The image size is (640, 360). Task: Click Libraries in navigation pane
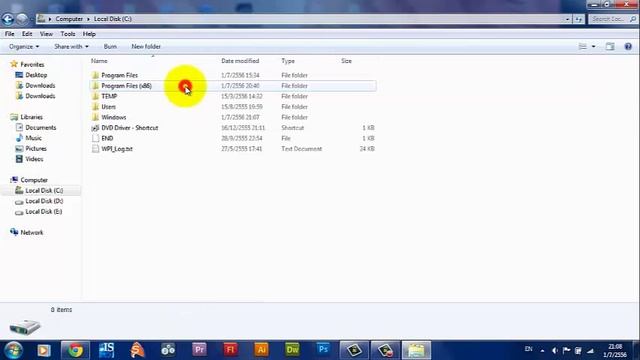31,117
